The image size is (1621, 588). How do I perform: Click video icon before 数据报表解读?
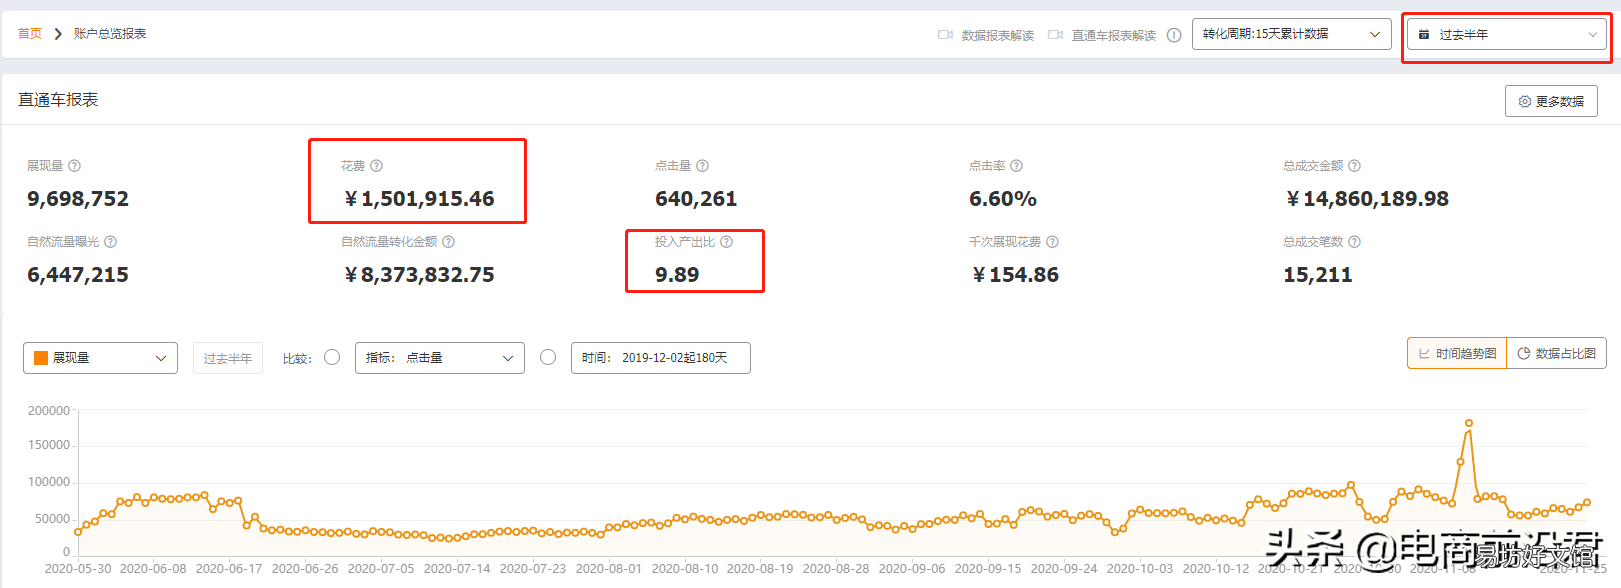point(945,35)
